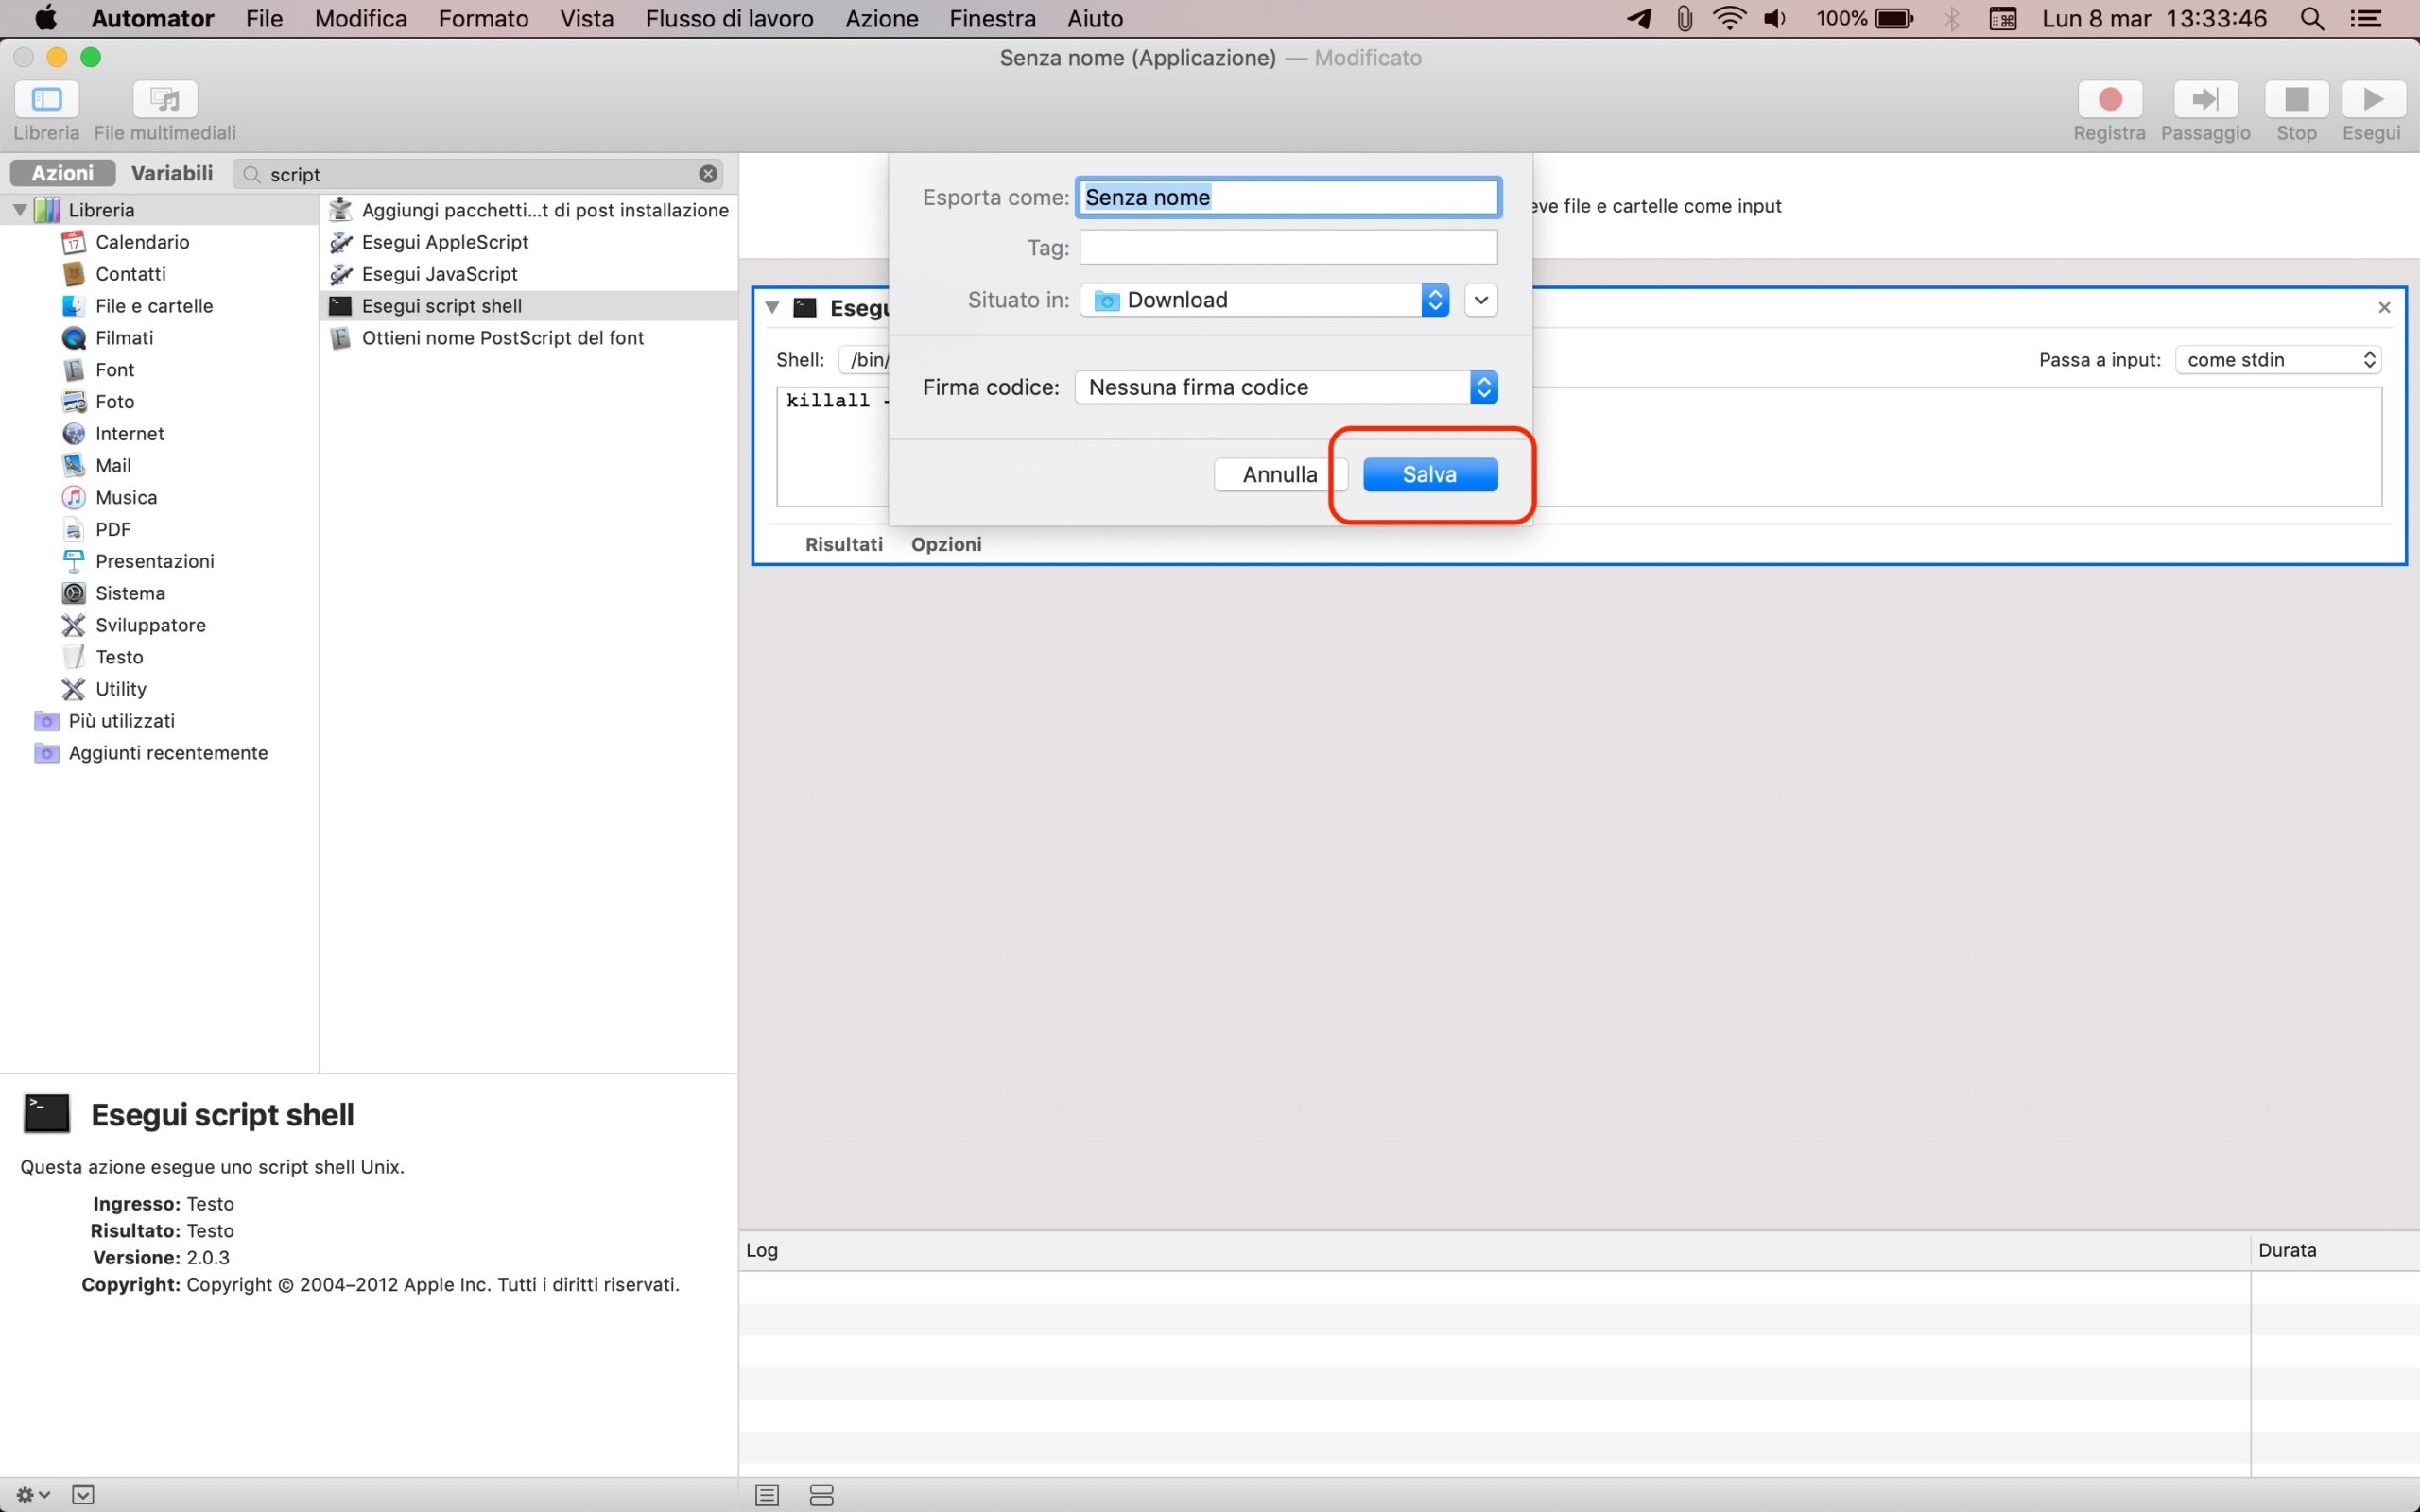Toggle the split log view icon
Image resolution: width=2420 pixels, height=1512 pixels.
tap(821, 1495)
